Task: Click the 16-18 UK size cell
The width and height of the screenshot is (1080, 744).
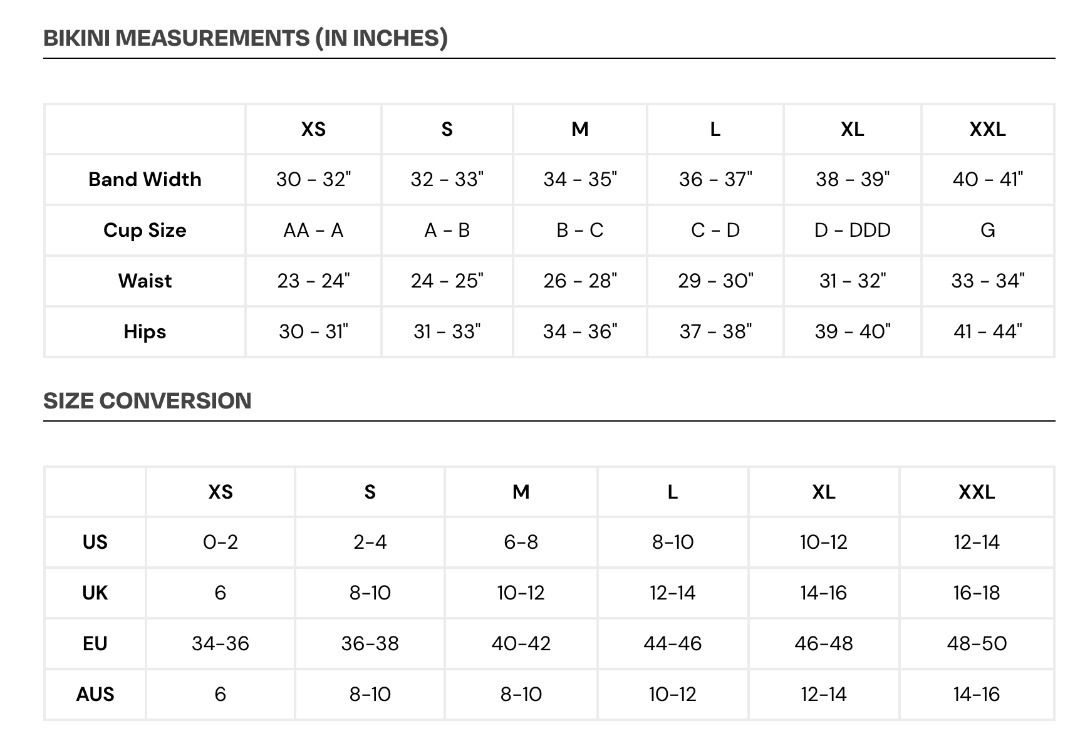Action: pos(976,593)
